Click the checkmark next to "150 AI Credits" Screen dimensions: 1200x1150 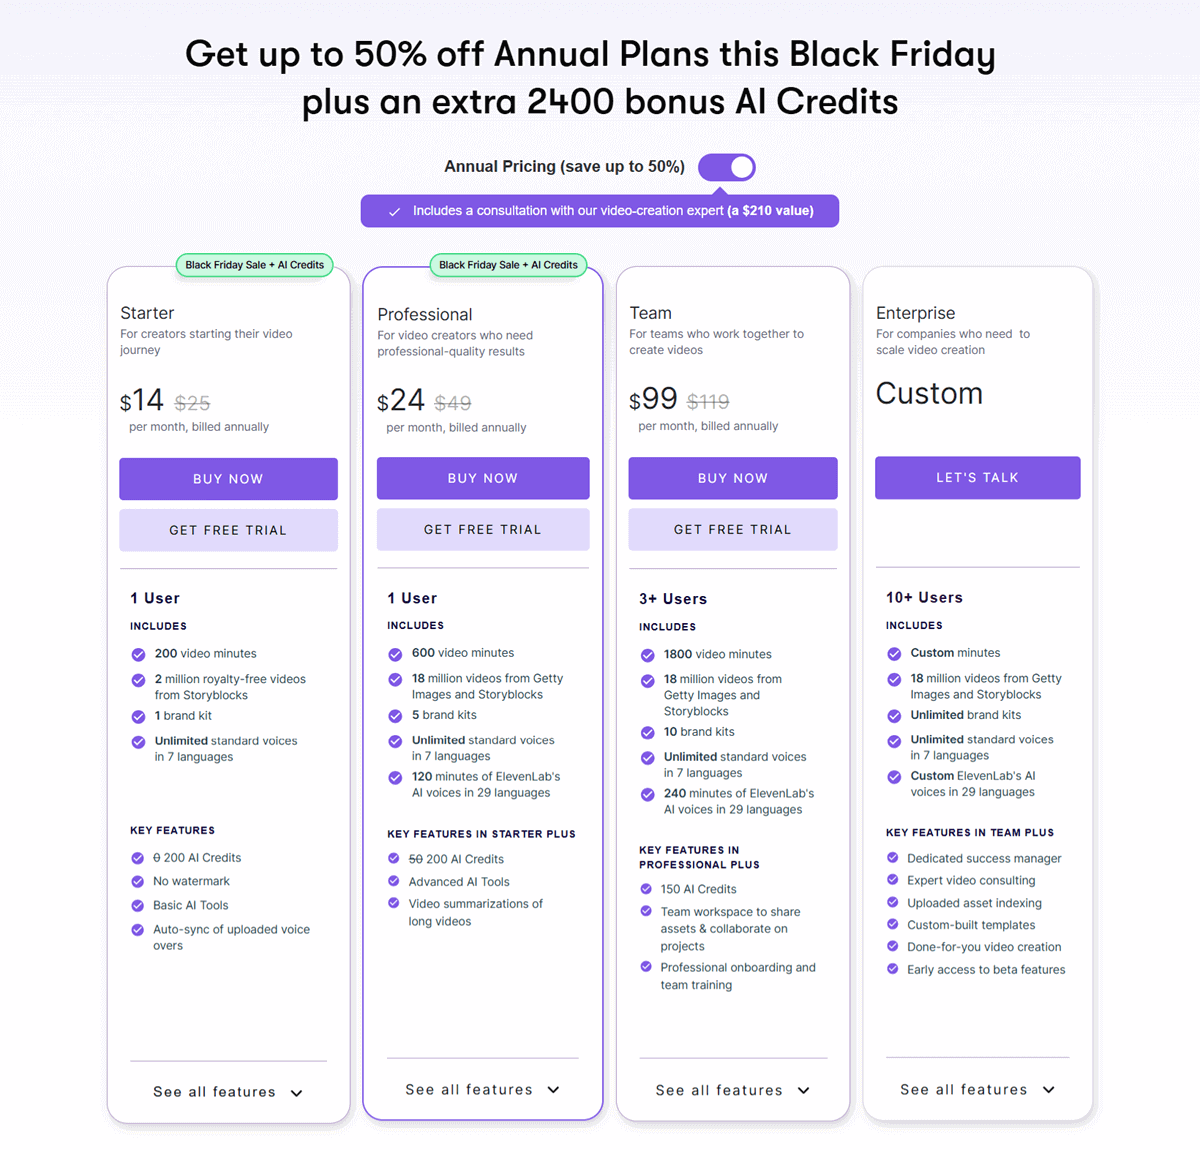coord(647,889)
